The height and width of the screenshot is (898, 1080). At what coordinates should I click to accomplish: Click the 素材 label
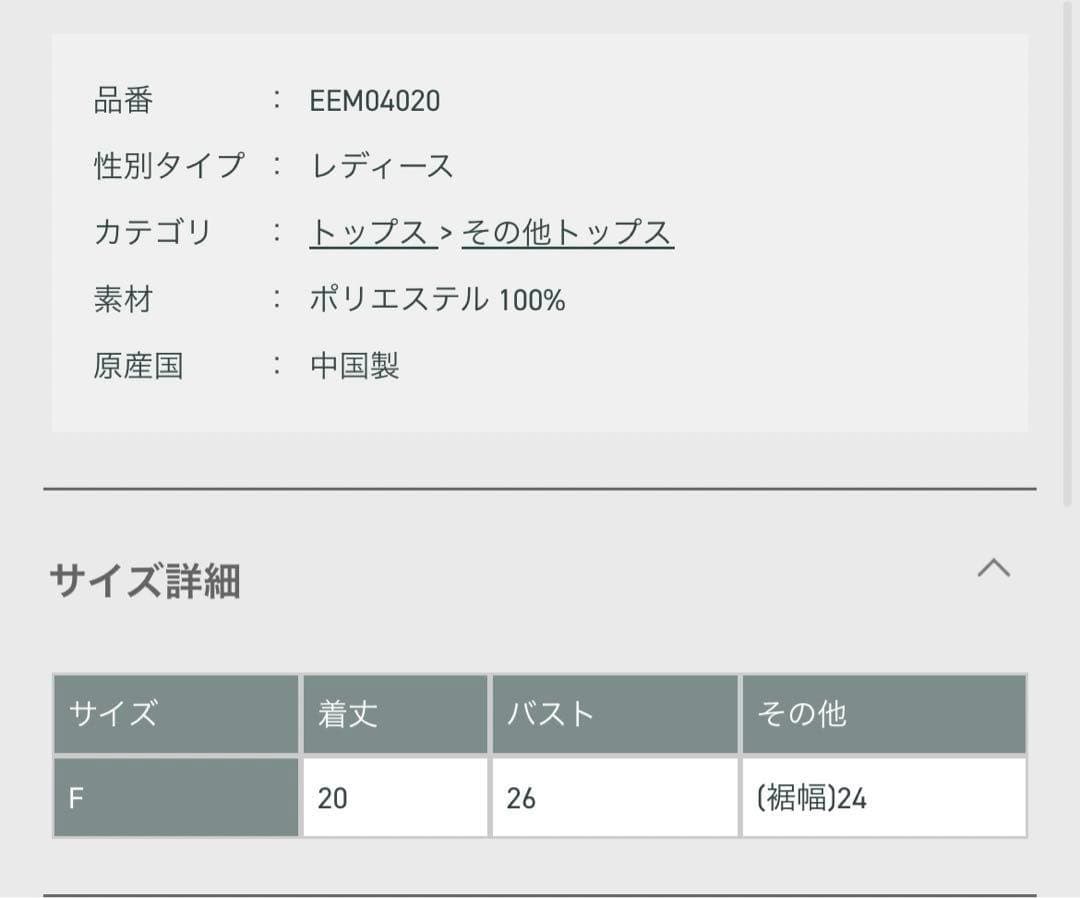[123, 299]
